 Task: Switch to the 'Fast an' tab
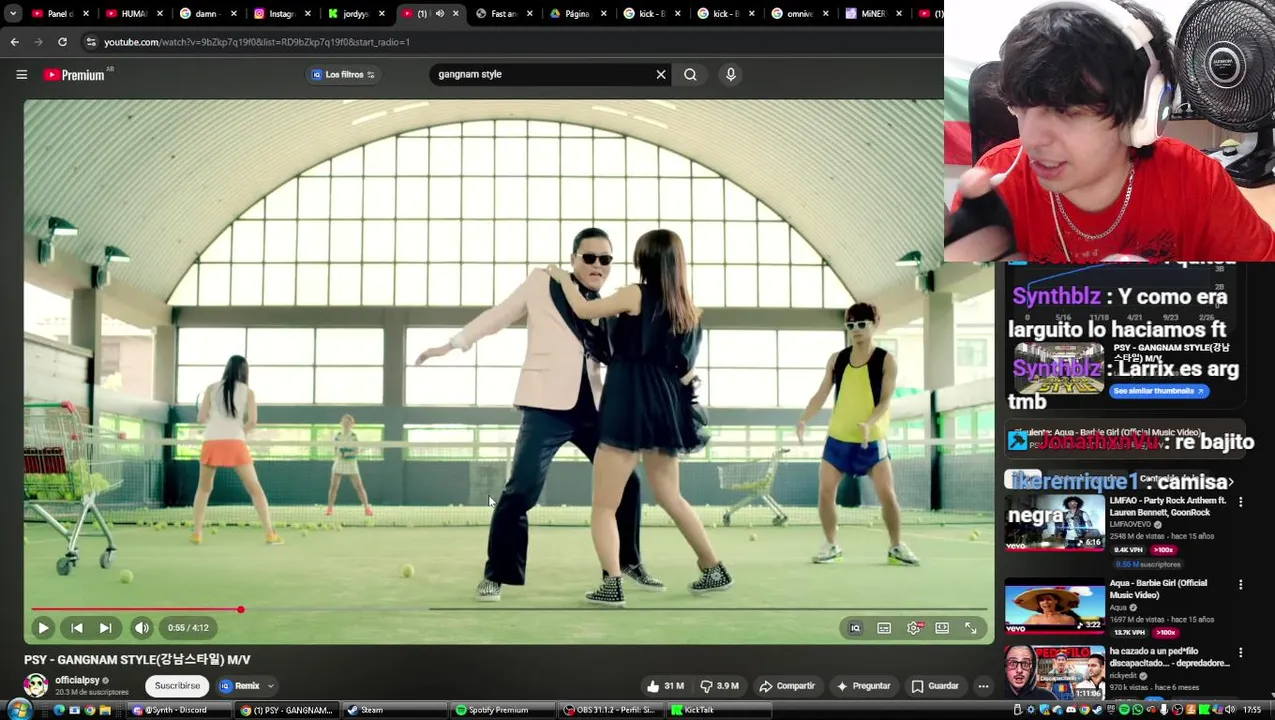pyautogui.click(x=502, y=14)
